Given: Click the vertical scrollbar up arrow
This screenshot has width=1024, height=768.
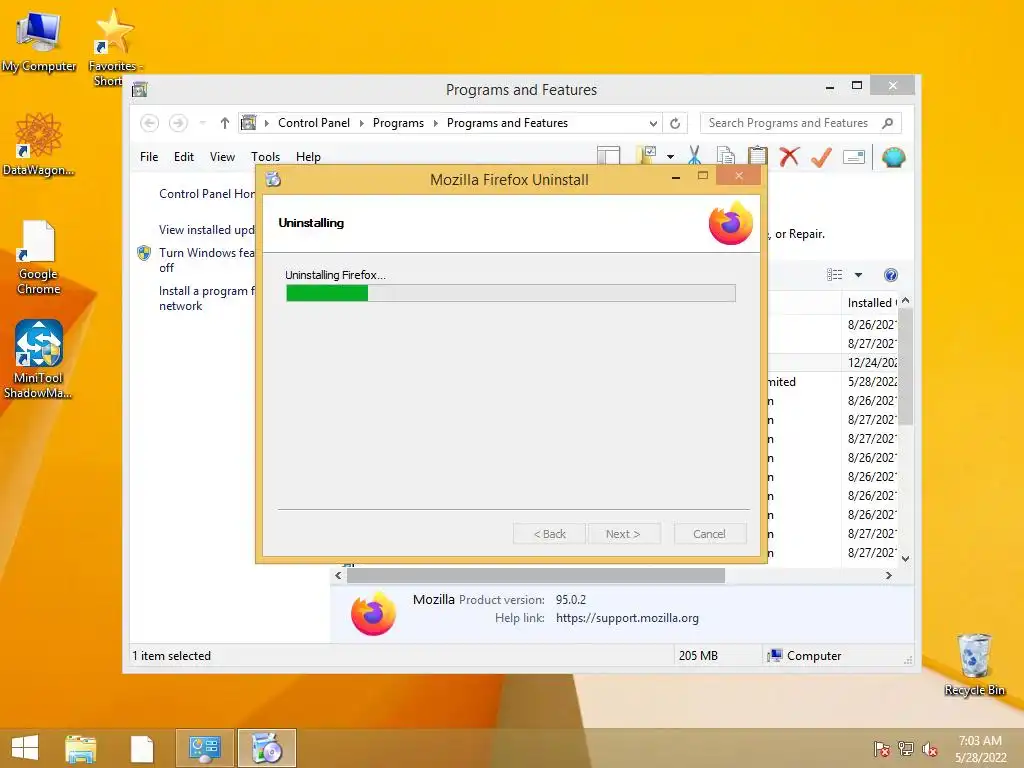Looking at the screenshot, I should [905, 300].
